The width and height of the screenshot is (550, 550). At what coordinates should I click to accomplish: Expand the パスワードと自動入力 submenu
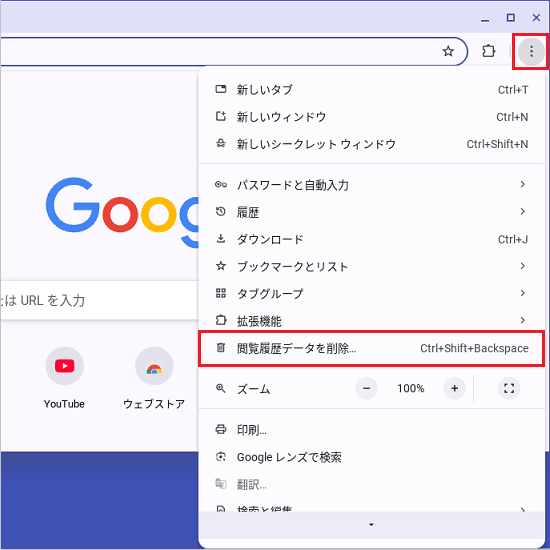(x=371, y=185)
